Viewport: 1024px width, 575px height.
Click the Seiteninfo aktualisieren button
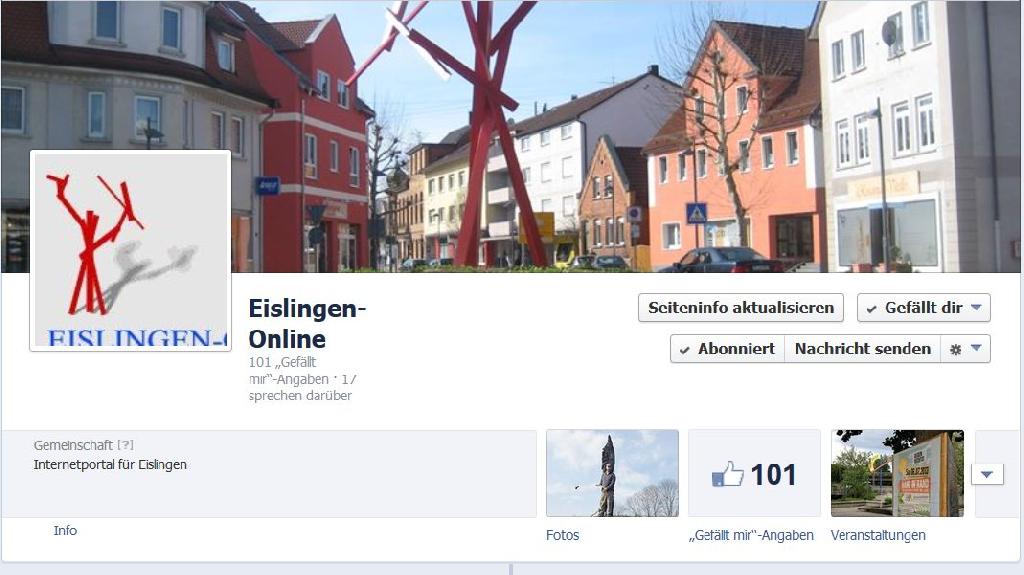(740, 308)
